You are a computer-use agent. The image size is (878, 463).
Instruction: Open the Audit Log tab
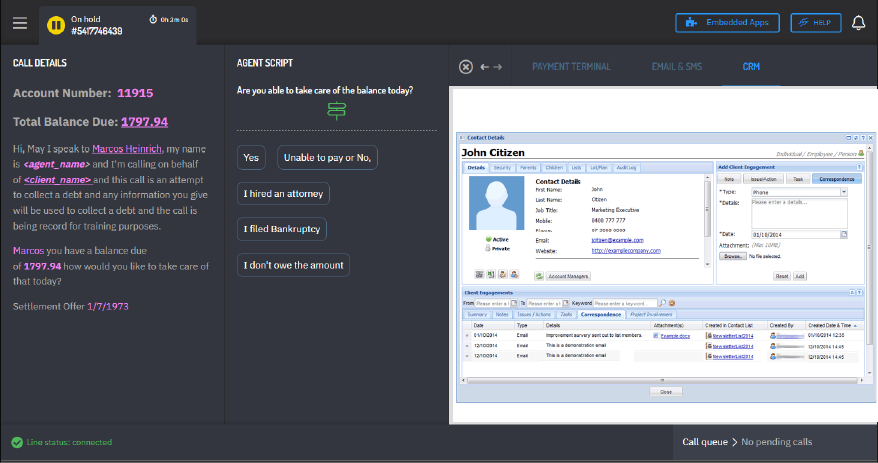[x=626, y=168]
